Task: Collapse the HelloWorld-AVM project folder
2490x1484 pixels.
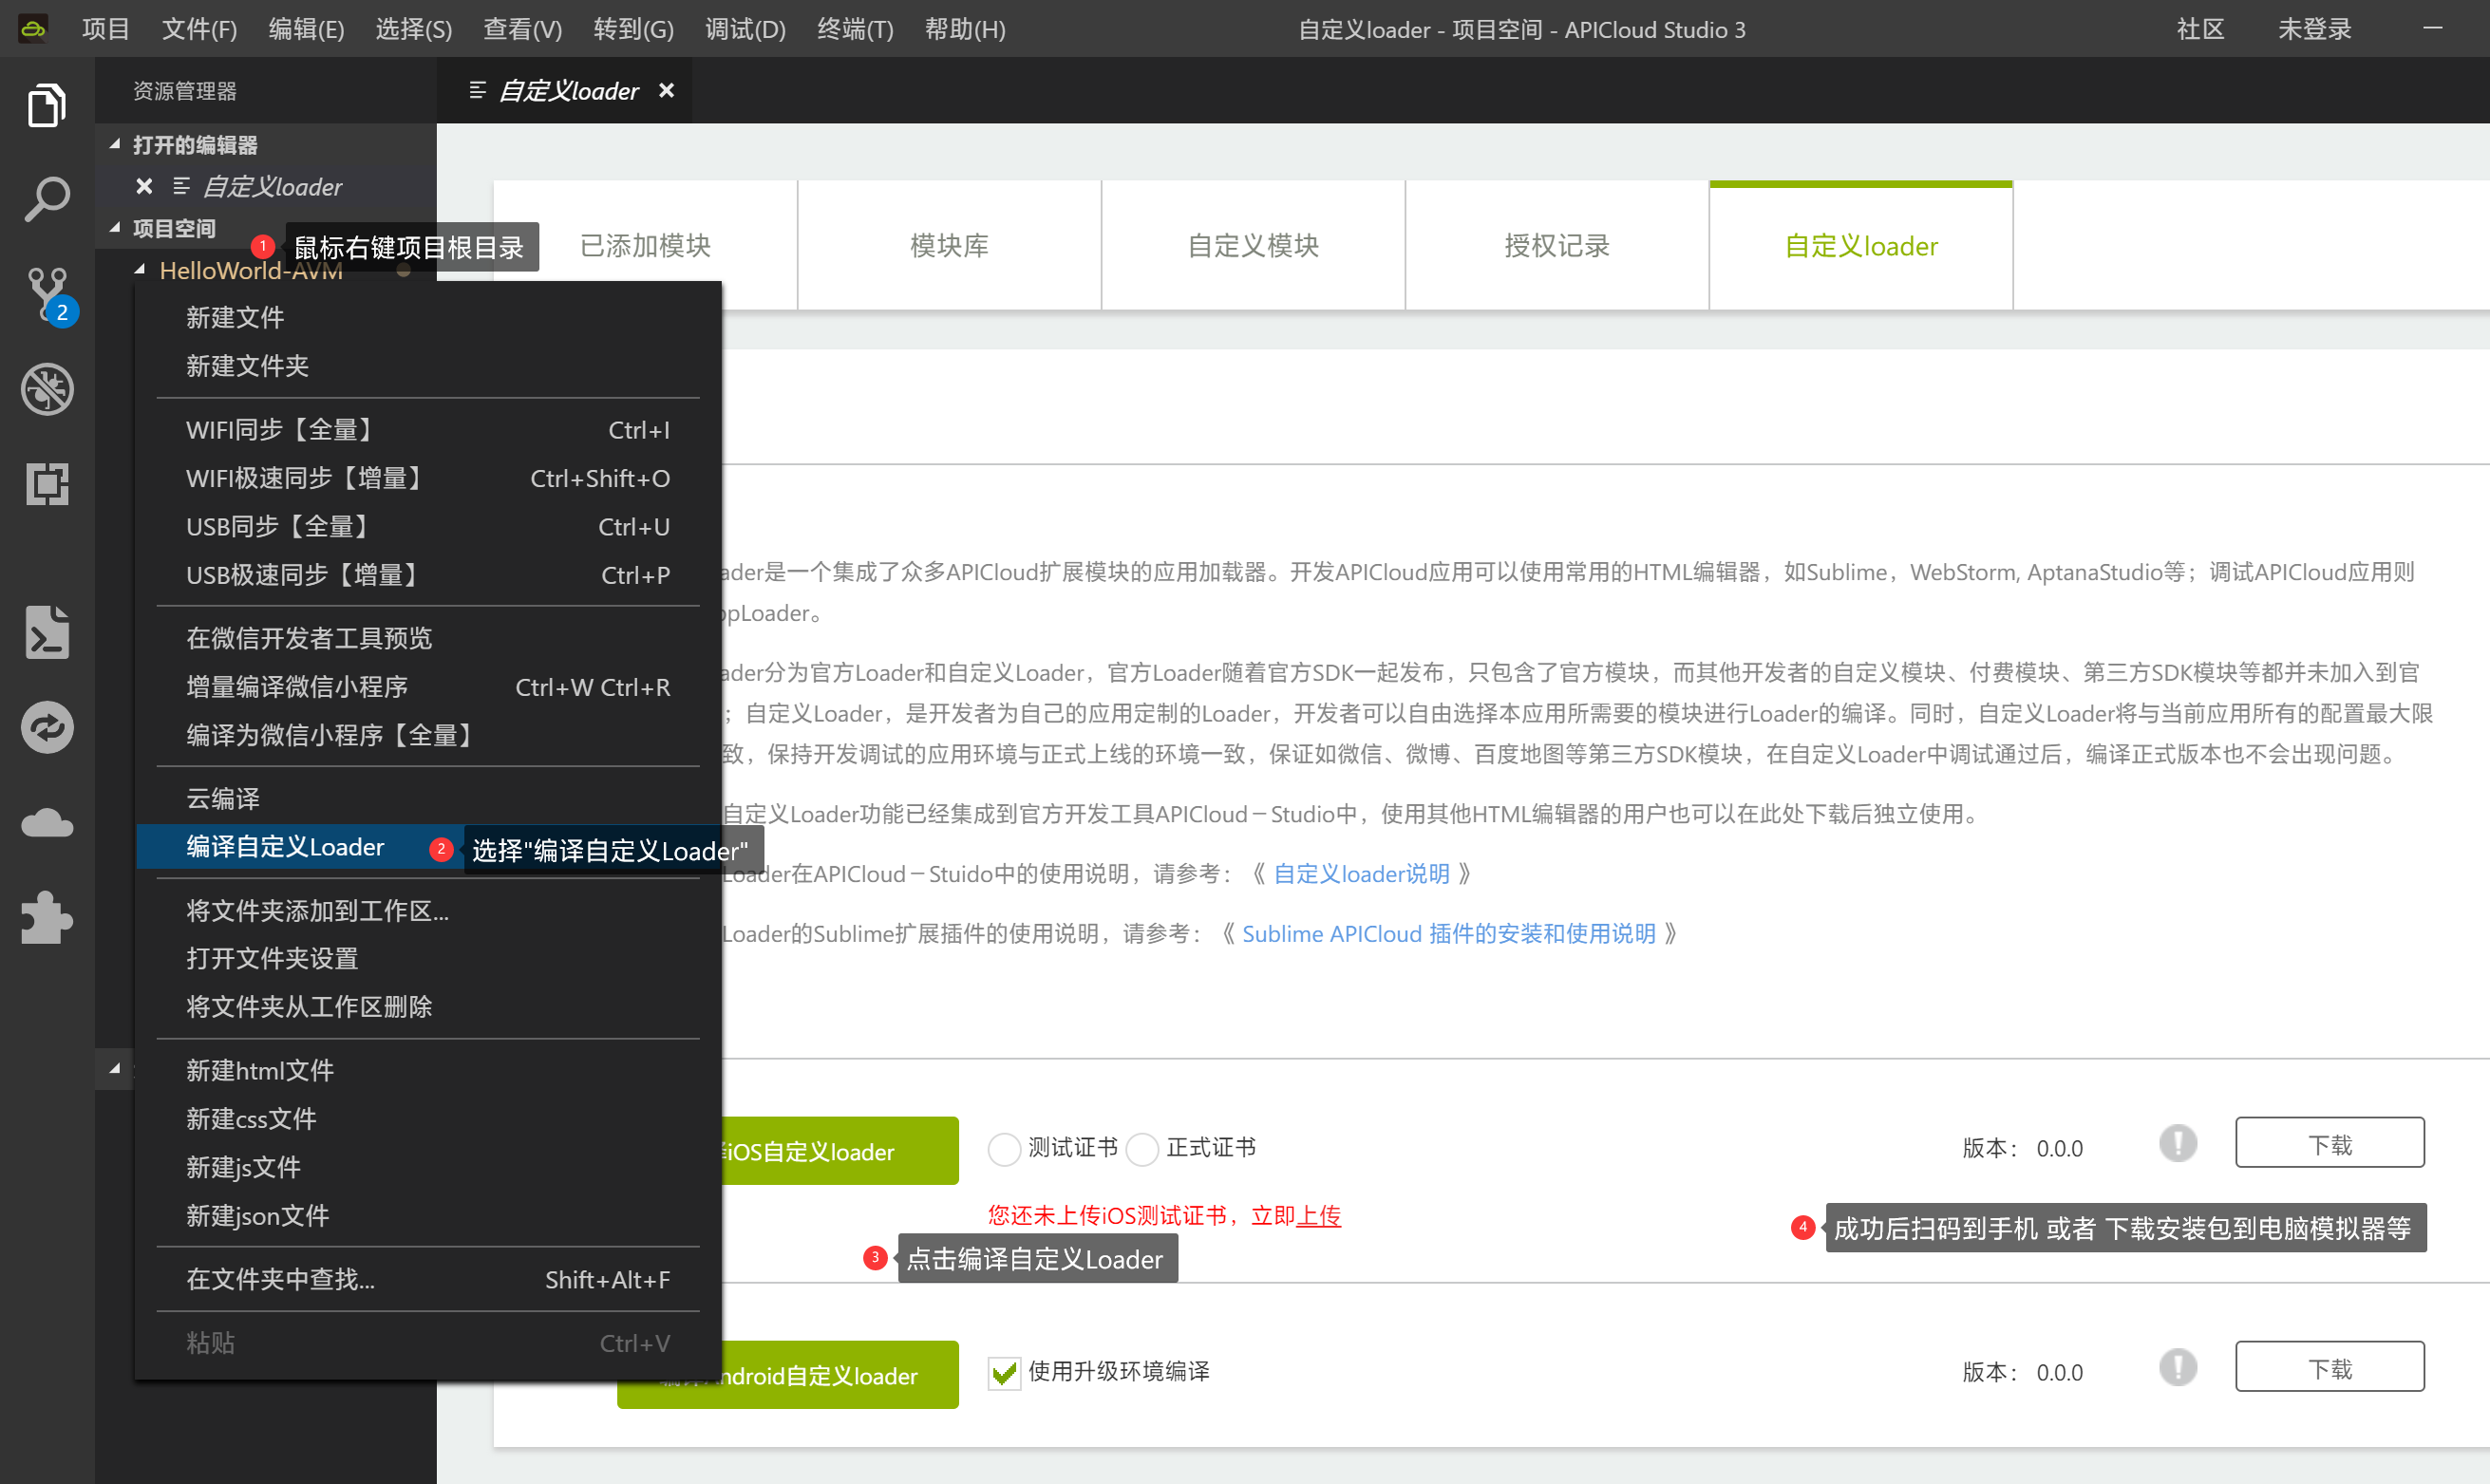Action: [140, 270]
